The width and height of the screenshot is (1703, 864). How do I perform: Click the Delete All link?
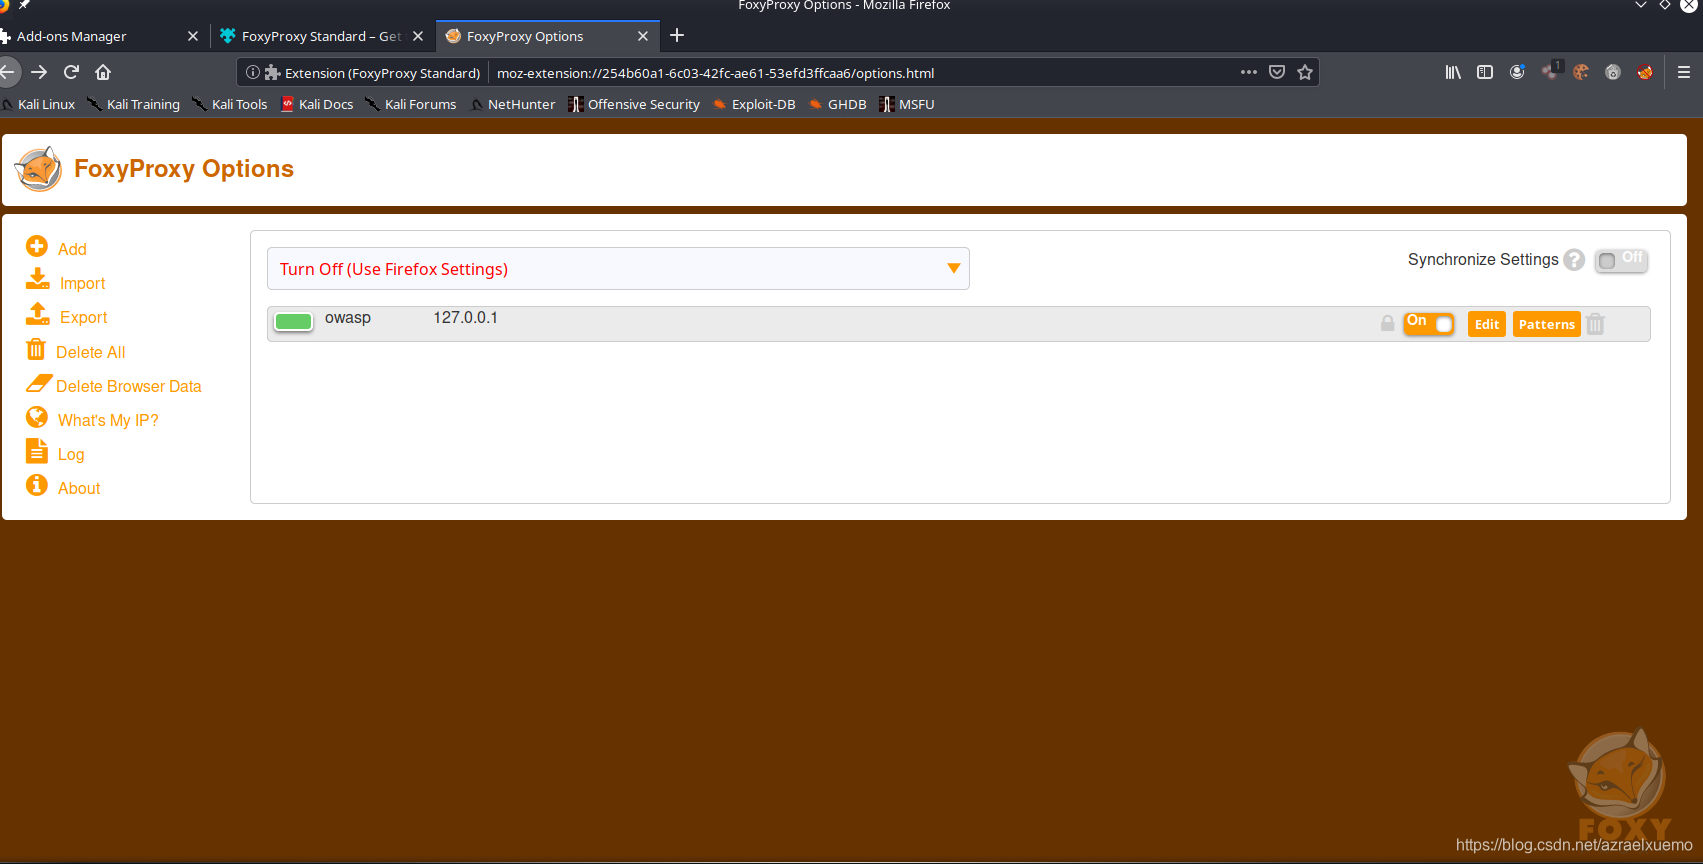coord(91,352)
